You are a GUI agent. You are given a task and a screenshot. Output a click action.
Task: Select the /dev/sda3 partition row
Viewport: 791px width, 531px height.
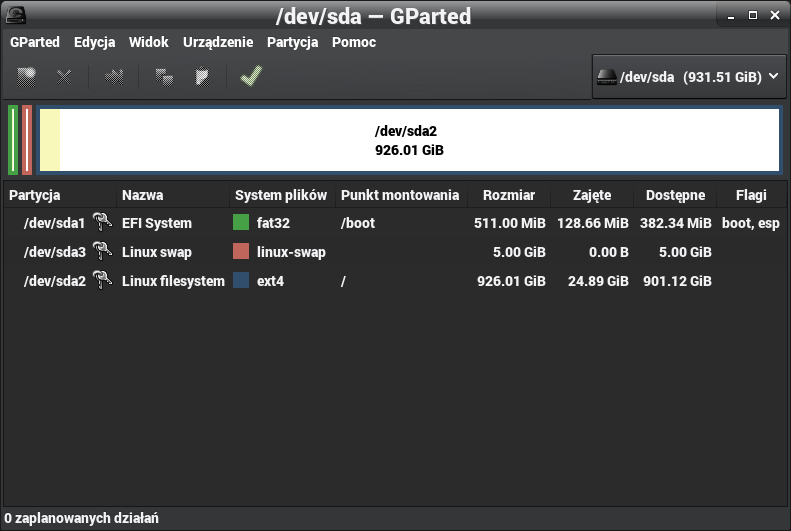(395, 252)
